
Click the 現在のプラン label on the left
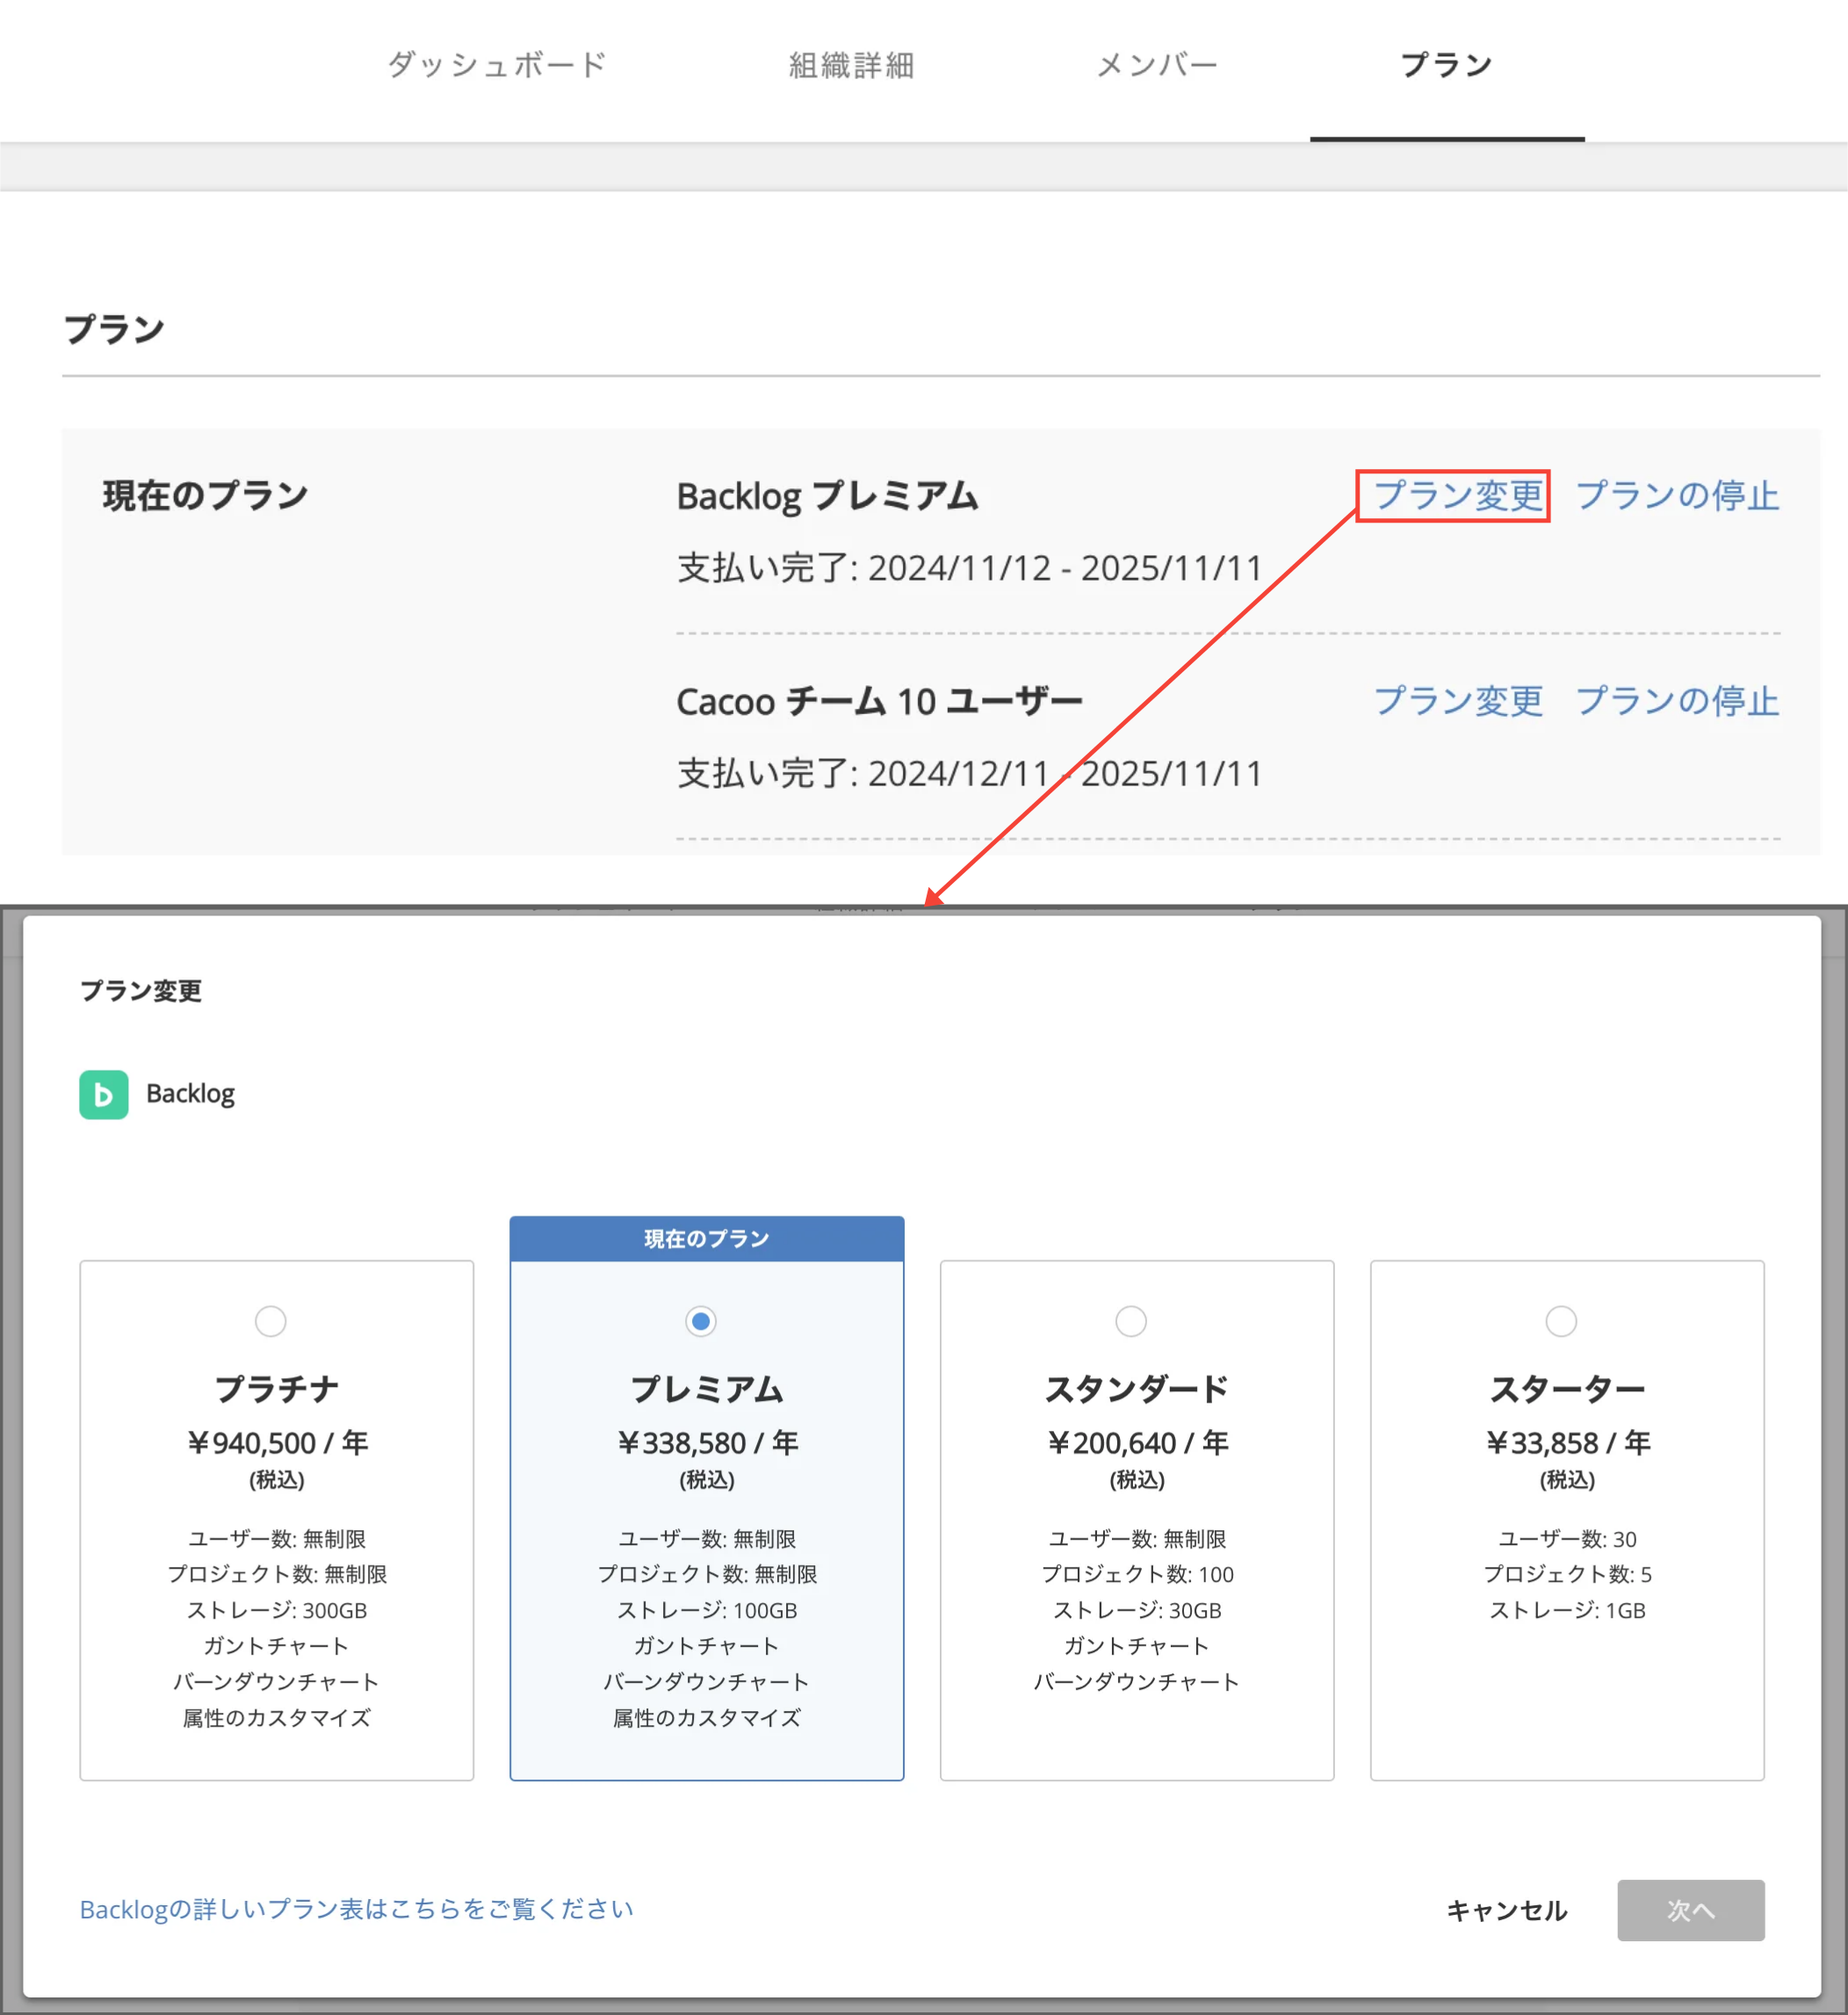(x=205, y=496)
